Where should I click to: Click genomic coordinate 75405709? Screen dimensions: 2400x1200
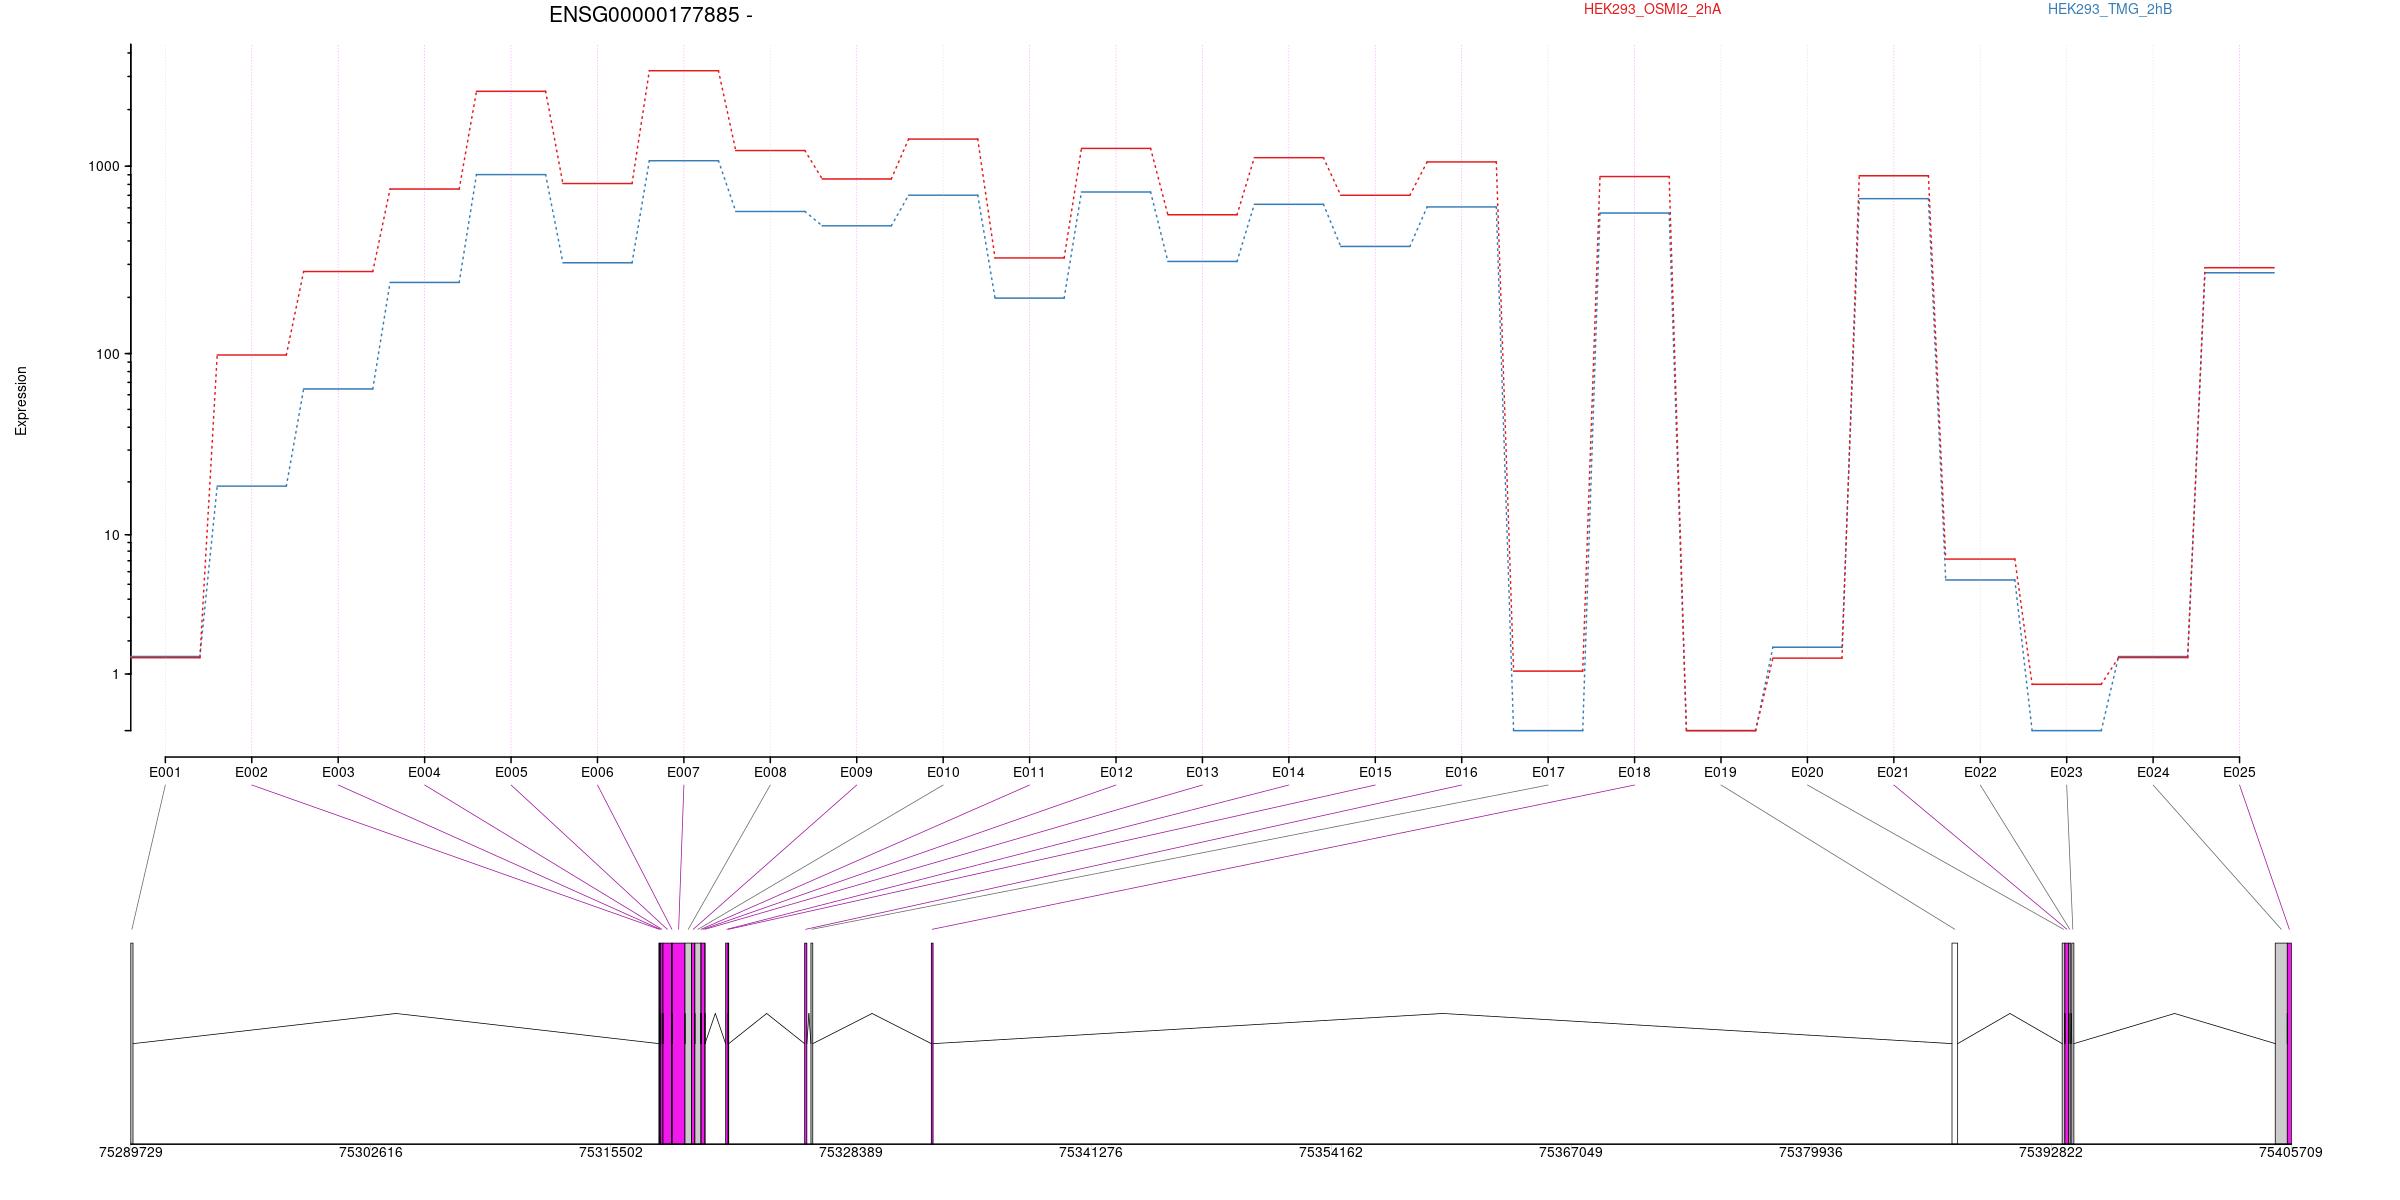pyautogui.click(x=2291, y=1153)
